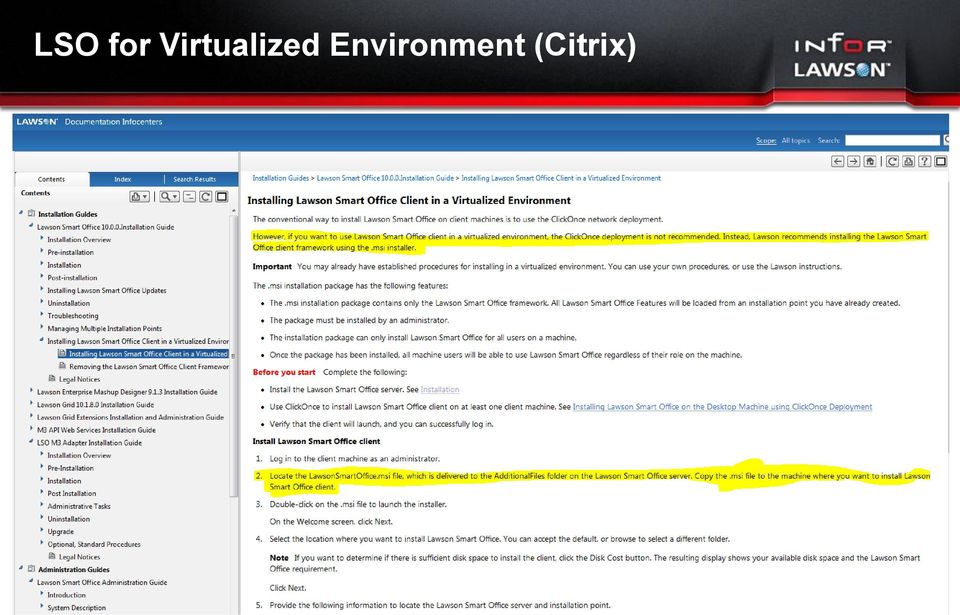Image resolution: width=960 pixels, height=615 pixels.
Task: Click the Installation Guides breadcrumb link
Action: pos(280,178)
